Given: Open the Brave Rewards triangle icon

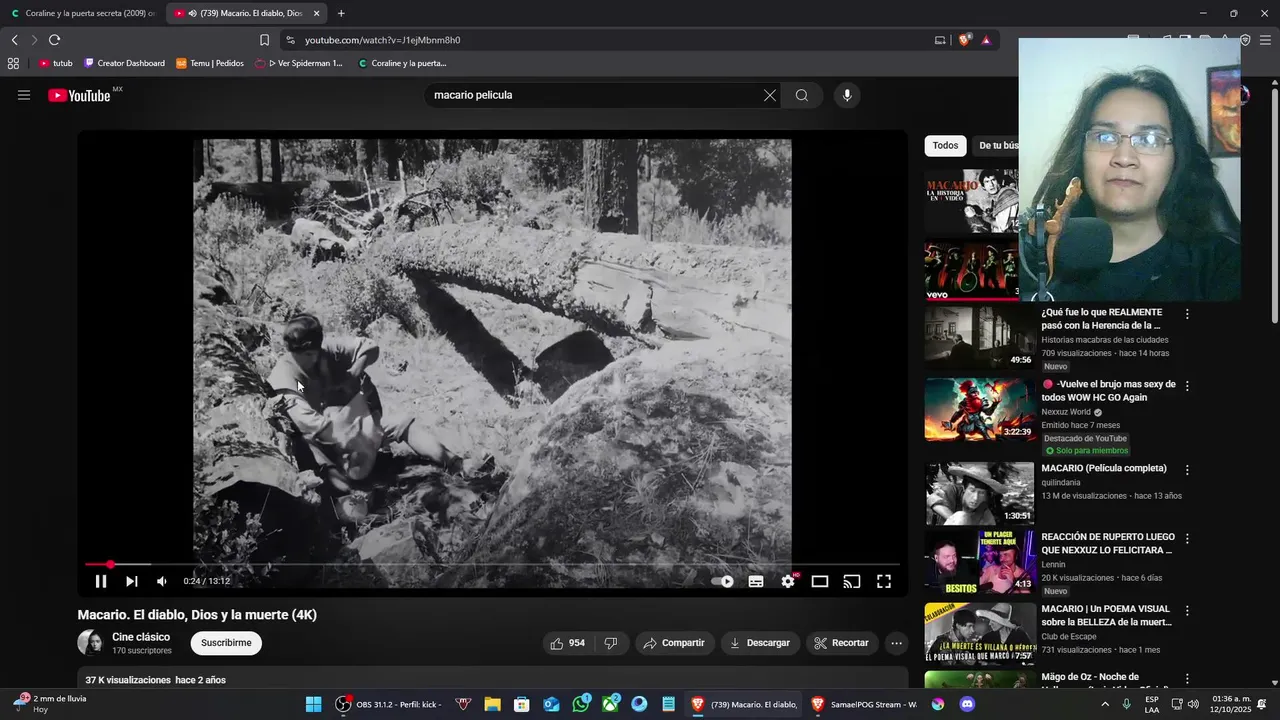Looking at the screenshot, I should 986,40.
